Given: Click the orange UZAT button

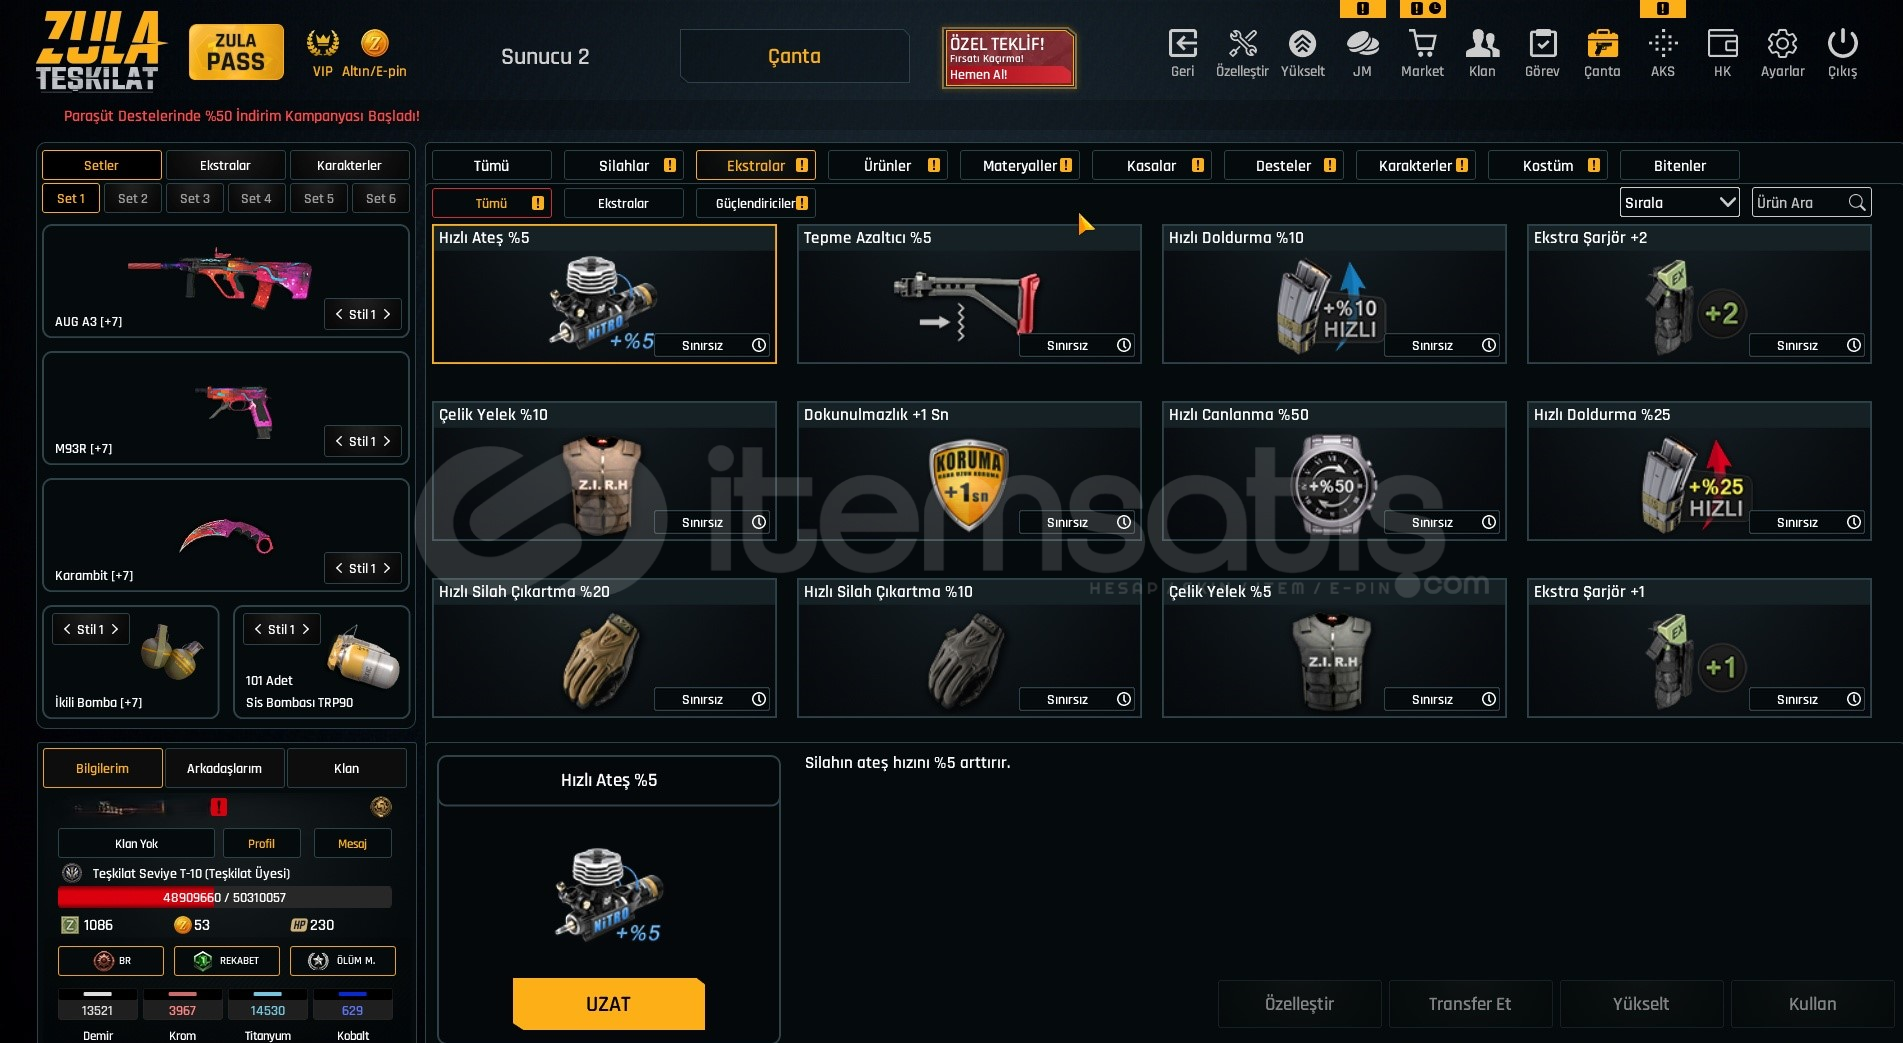Looking at the screenshot, I should pos(608,1004).
